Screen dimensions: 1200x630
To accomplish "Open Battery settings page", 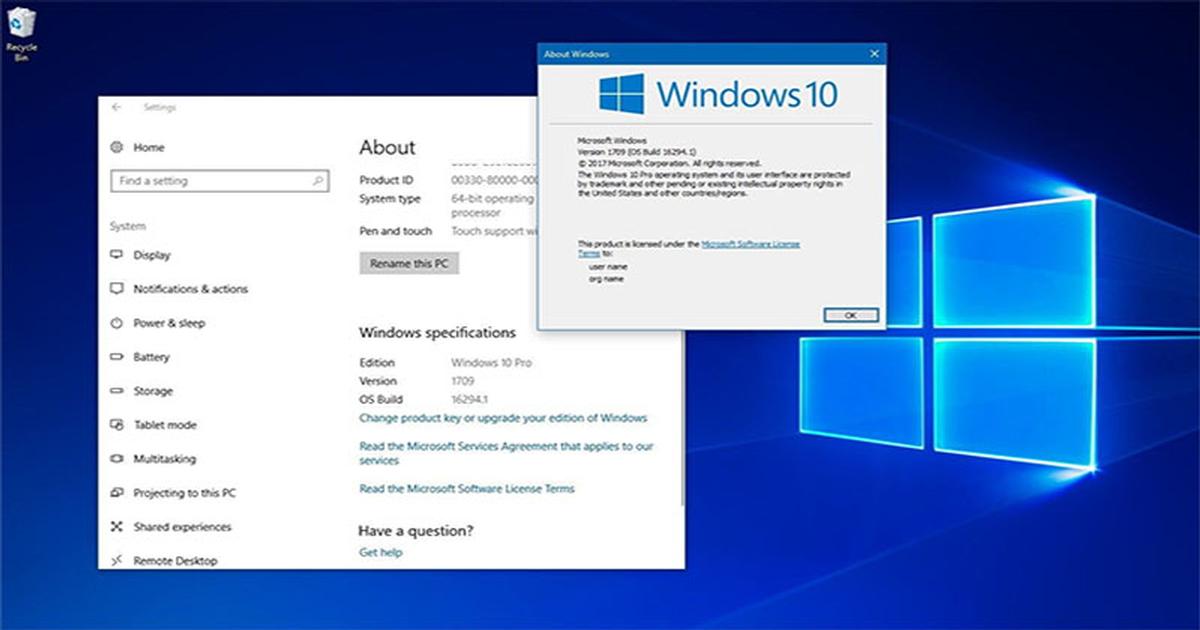I will coord(151,357).
